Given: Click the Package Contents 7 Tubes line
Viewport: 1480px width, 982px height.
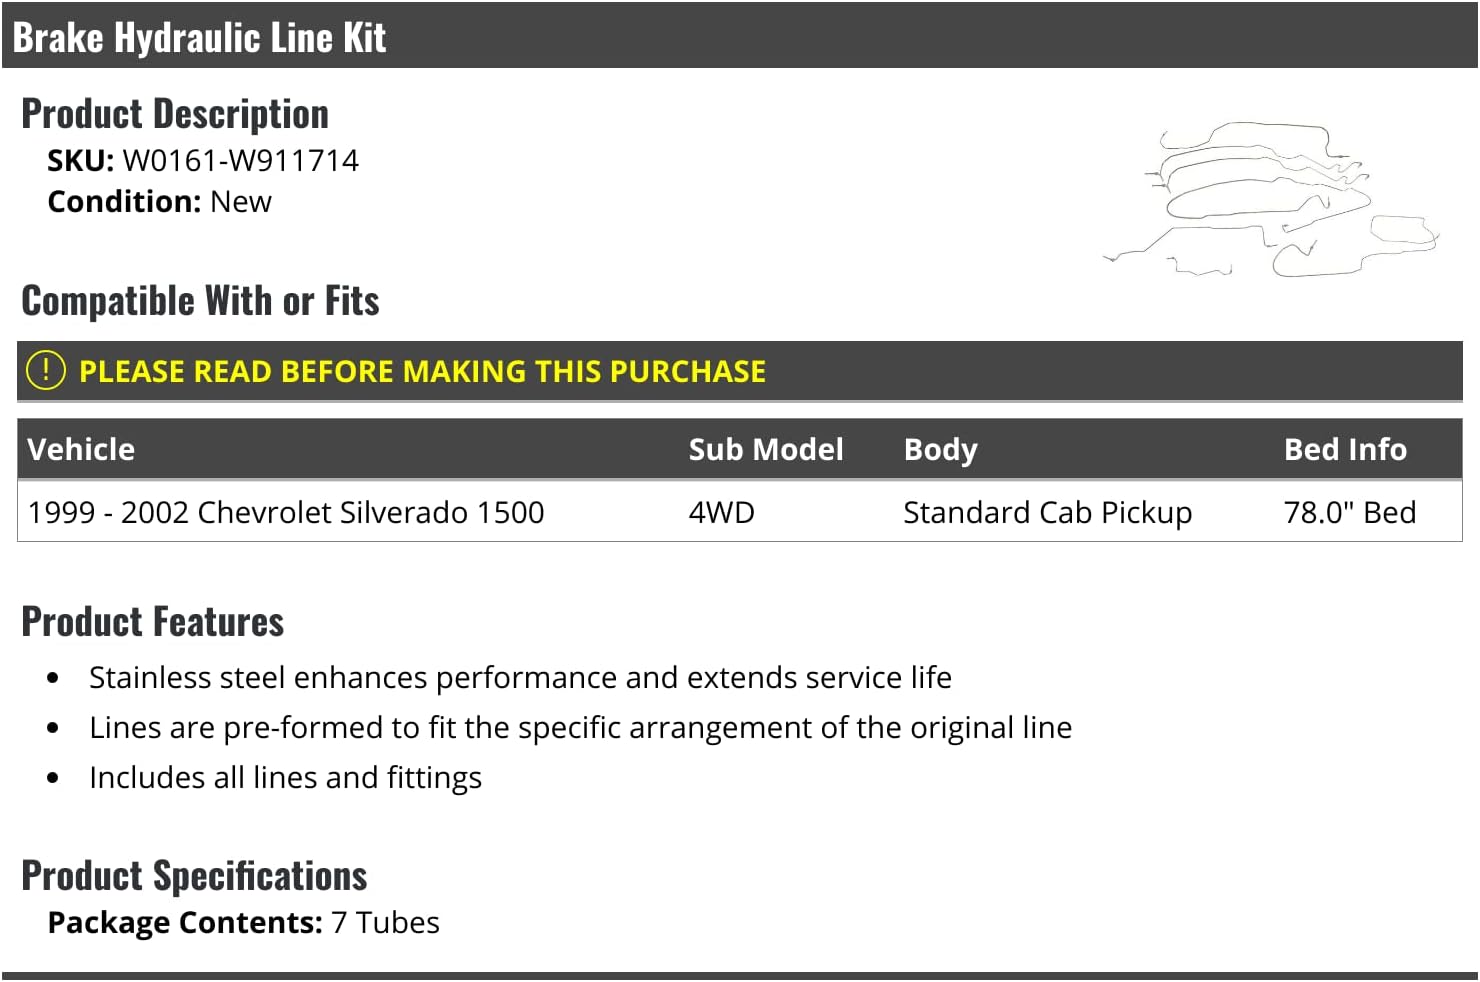Looking at the screenshot, I should pos(243,923).
